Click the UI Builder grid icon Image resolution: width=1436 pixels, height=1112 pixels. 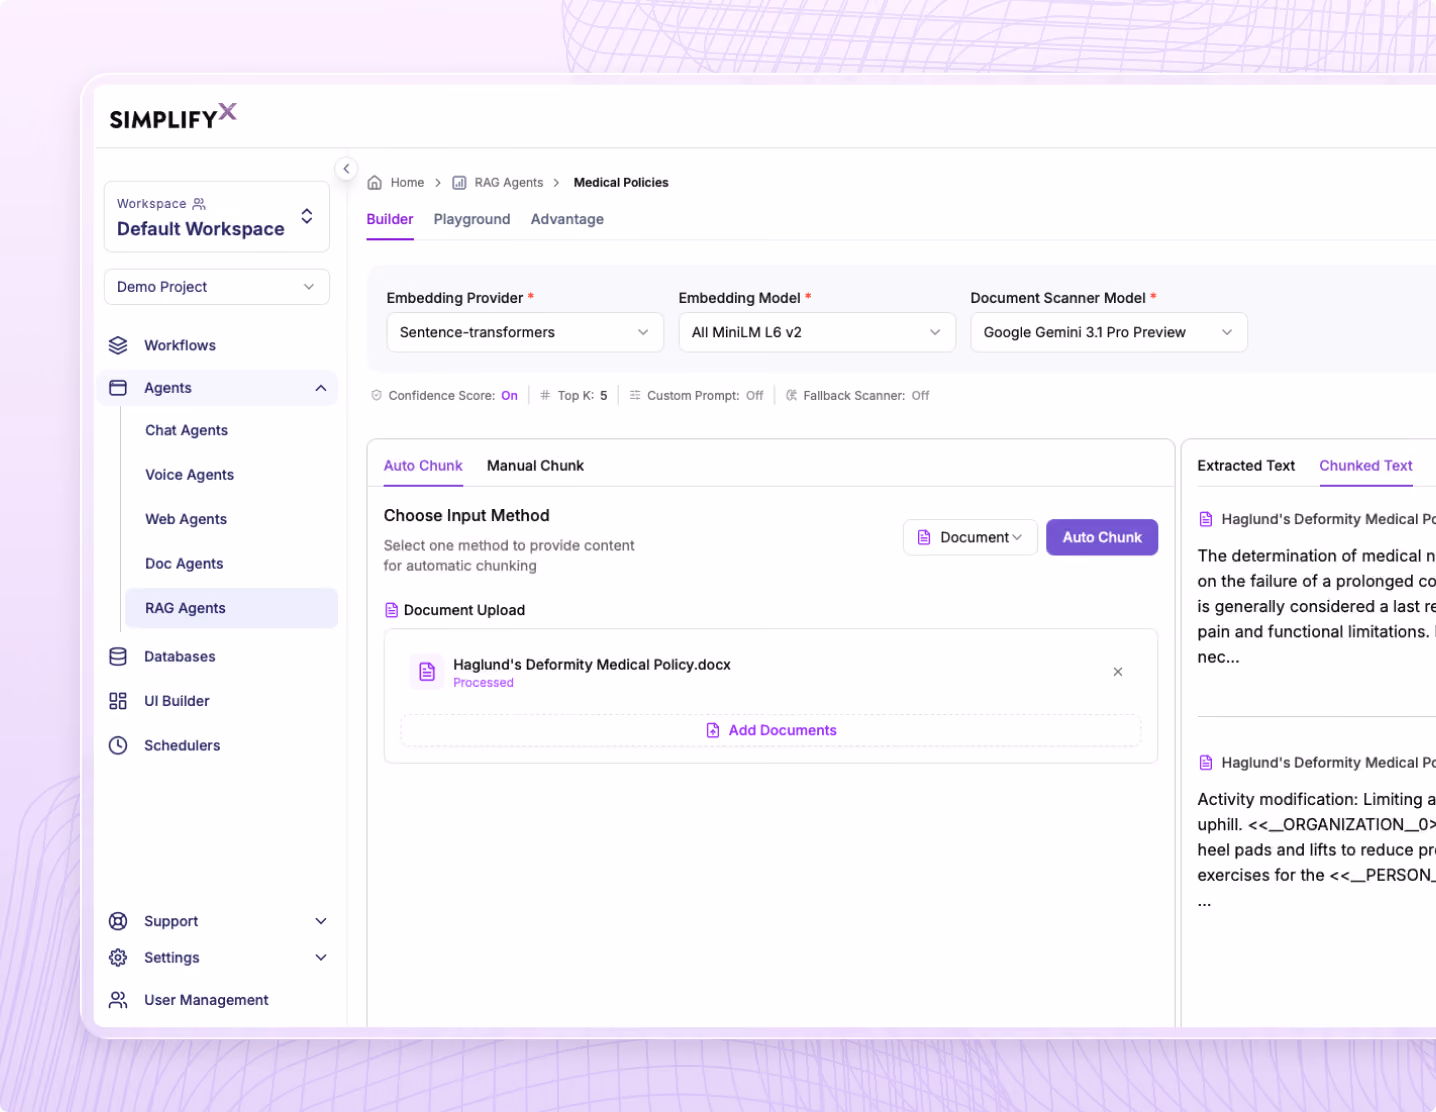point(118,701)
